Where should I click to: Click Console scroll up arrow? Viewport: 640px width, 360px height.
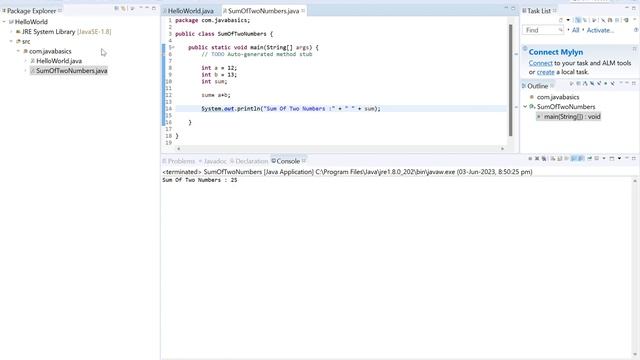point(635,180)
